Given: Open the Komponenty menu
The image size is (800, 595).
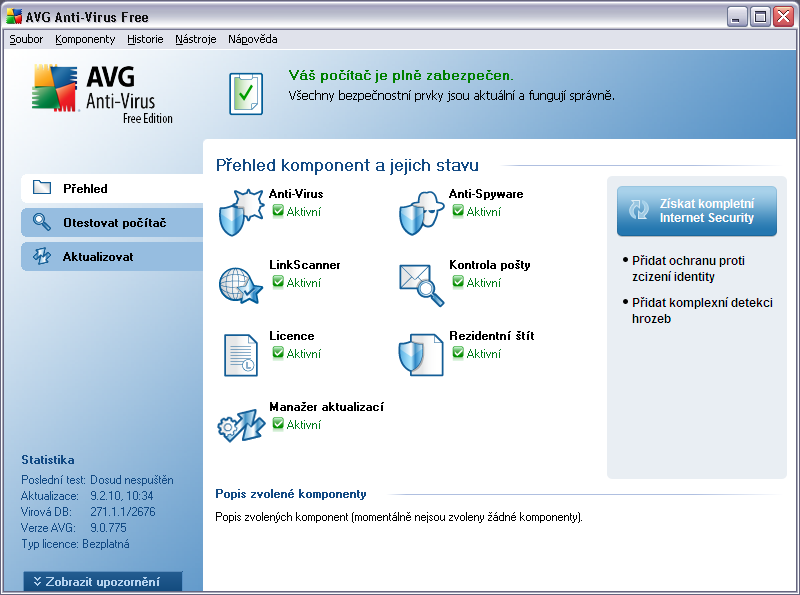Looking at the screenshot, I should 85,39.
